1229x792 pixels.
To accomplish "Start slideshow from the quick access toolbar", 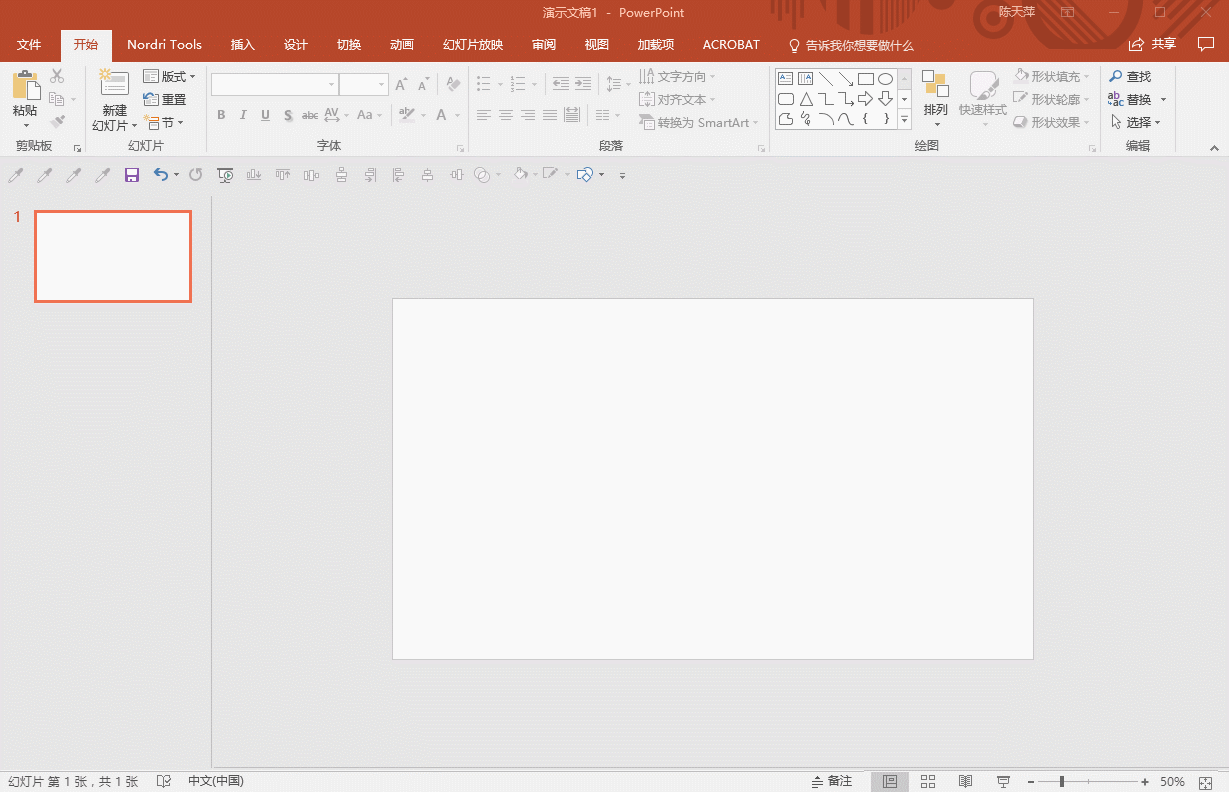I will (x=225, y=175).
